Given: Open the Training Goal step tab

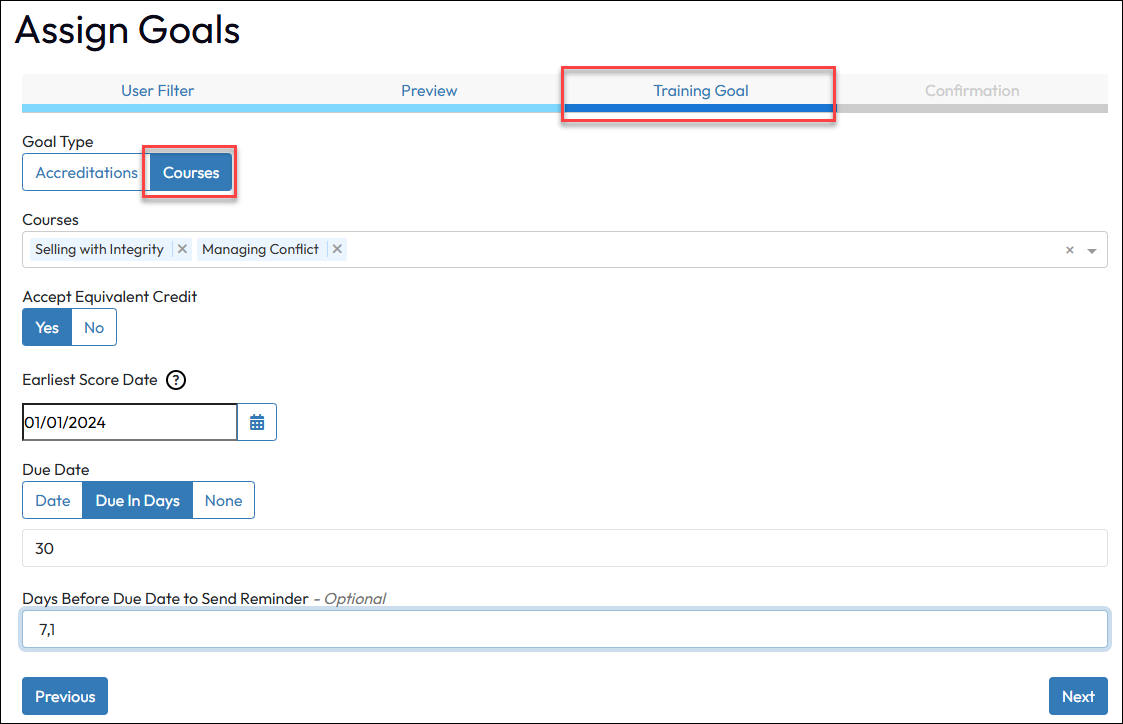Looking at the screenshot, I should point(700,91).
